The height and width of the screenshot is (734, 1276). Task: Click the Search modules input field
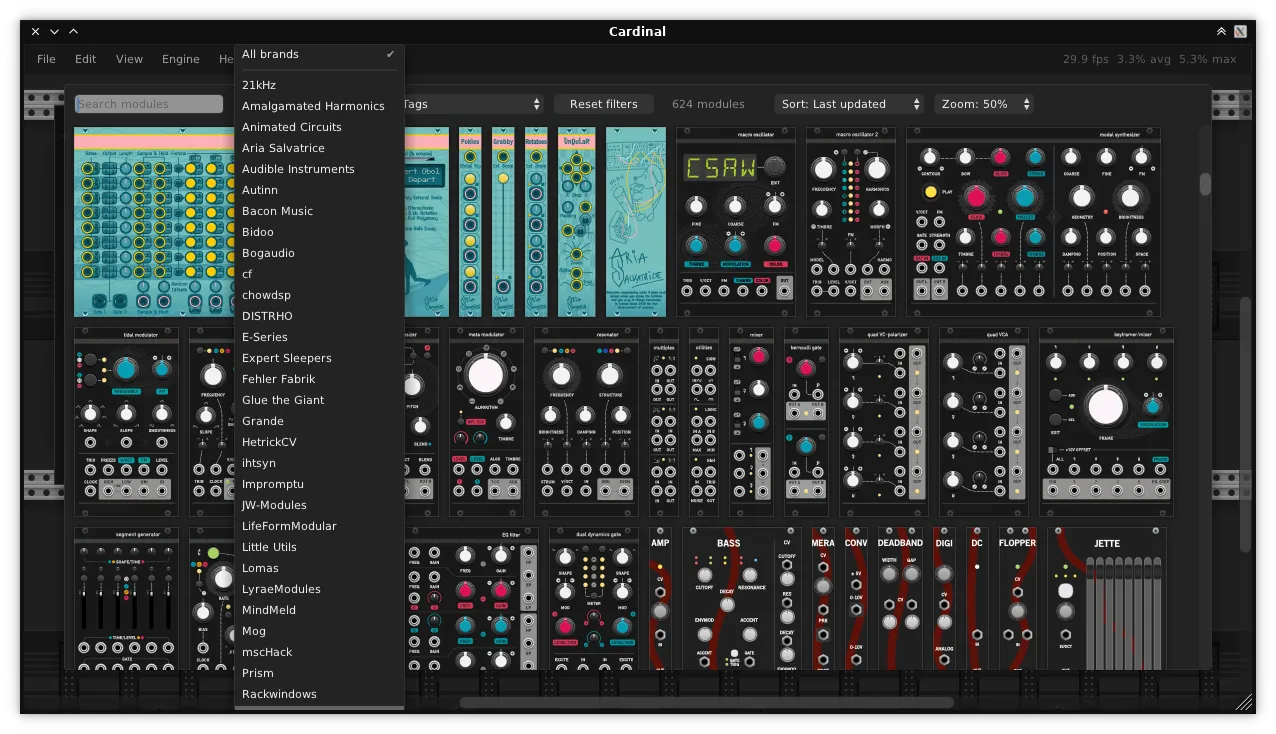pos(148,103)
